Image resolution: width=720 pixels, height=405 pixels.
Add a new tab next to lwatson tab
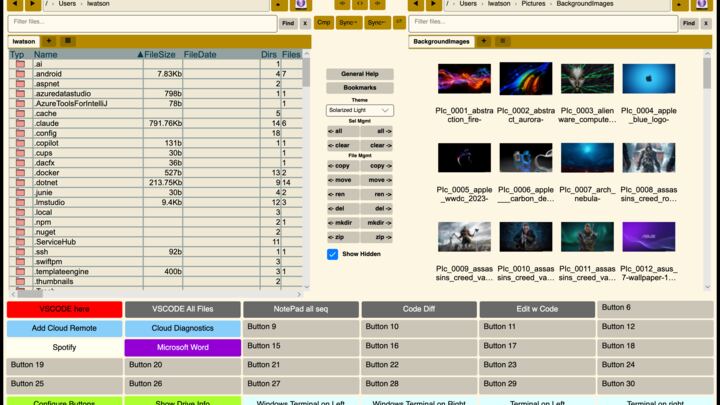[49, 41]
